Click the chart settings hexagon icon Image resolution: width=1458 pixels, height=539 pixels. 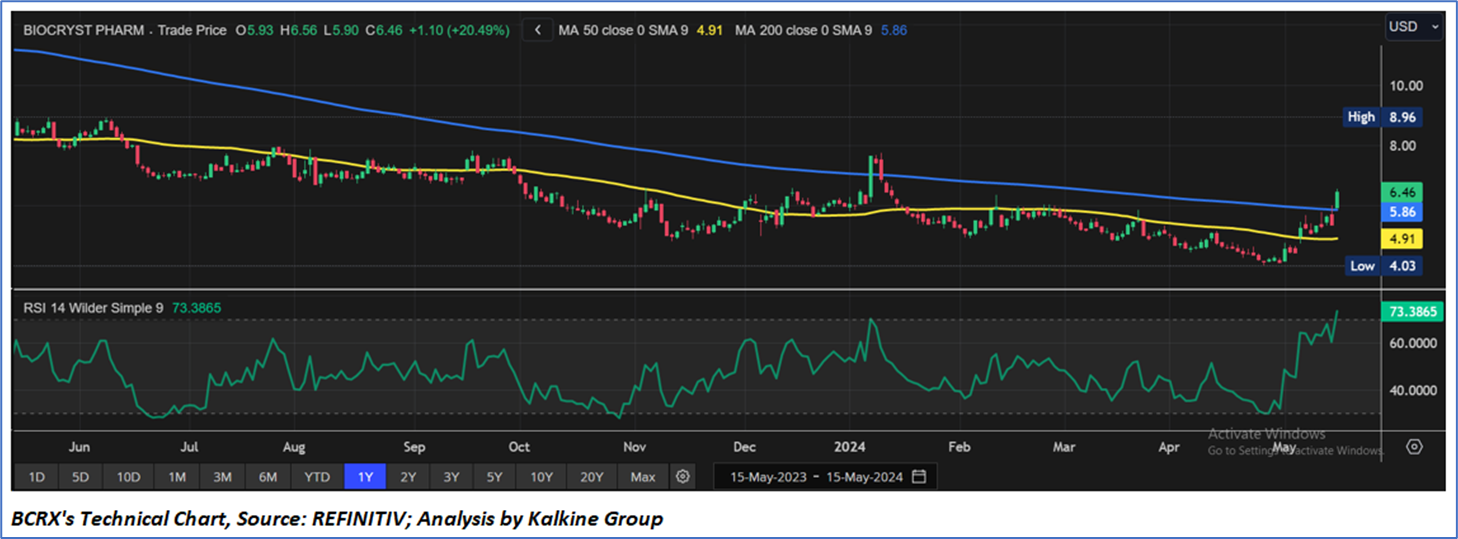[x=1414, y=446]
